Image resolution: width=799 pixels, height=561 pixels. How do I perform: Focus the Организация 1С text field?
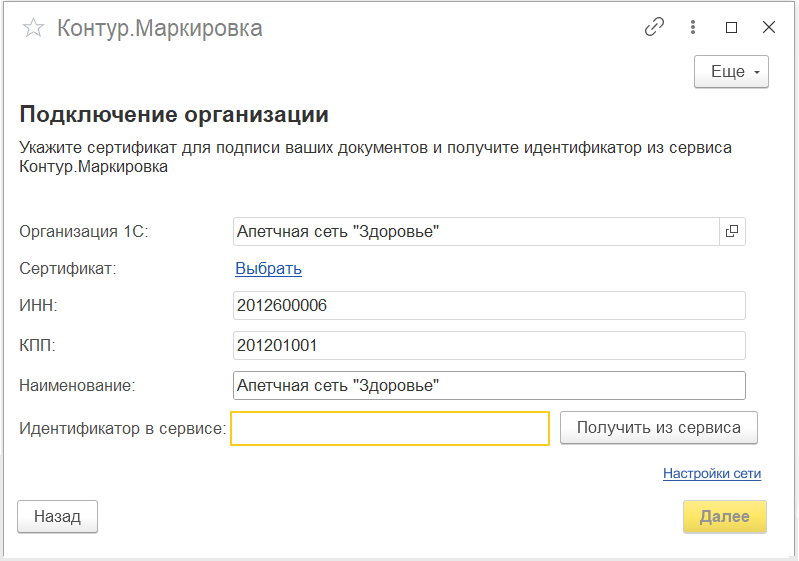tap(476, 231)
